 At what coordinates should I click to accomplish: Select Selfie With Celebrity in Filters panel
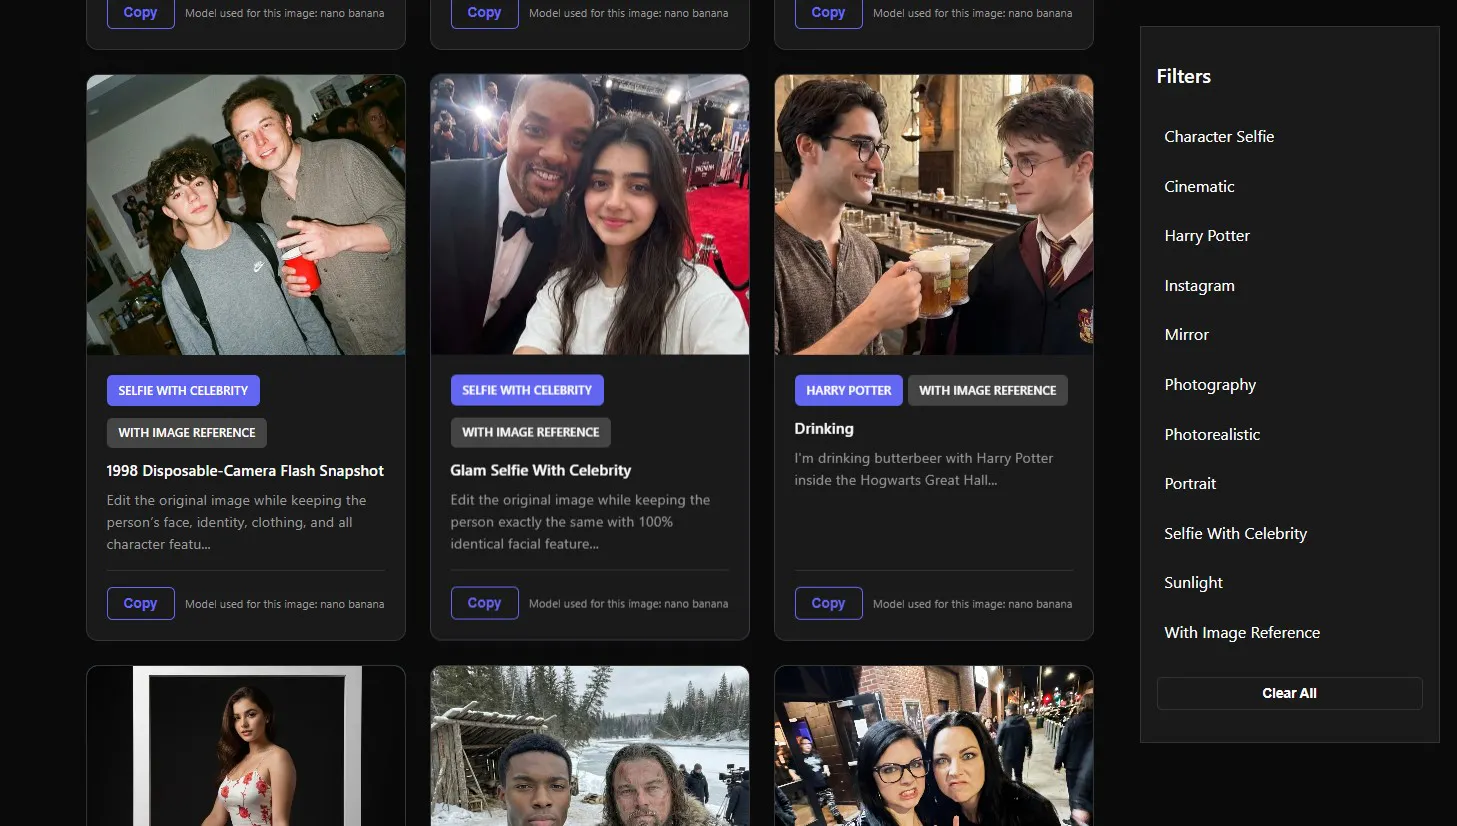(1235, 534)
